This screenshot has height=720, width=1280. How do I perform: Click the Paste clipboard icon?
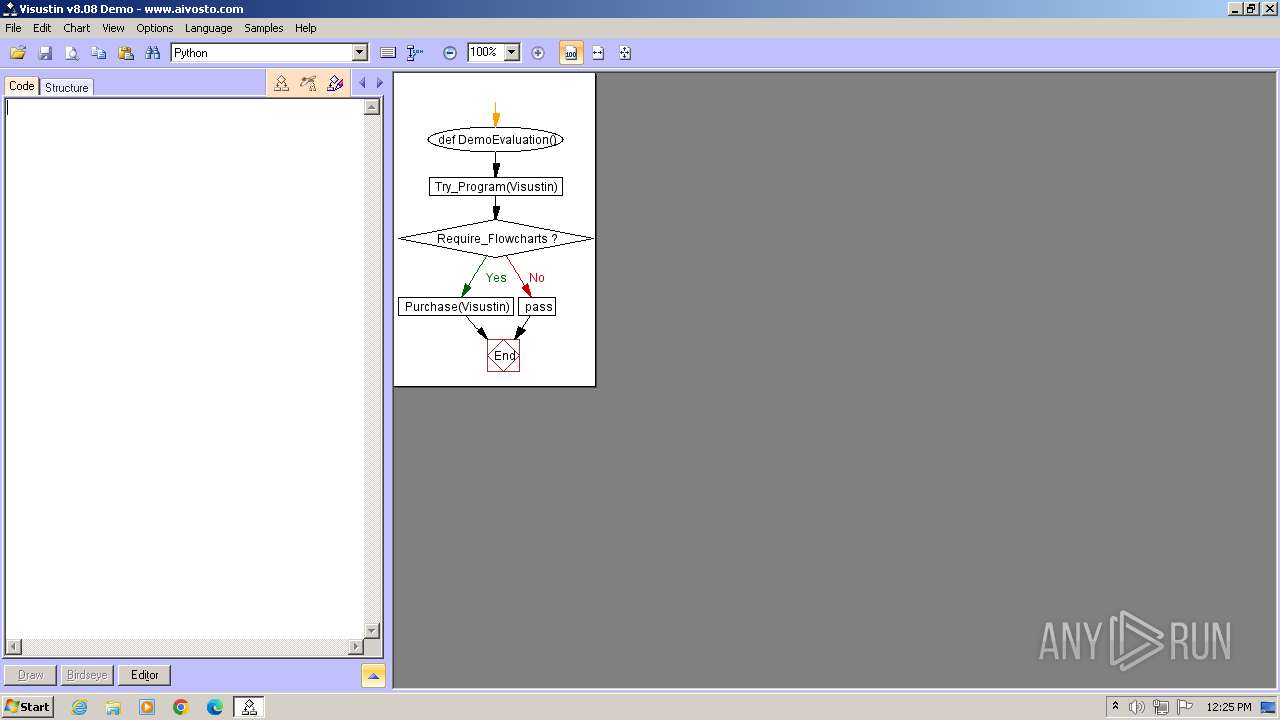click(125, 53)
